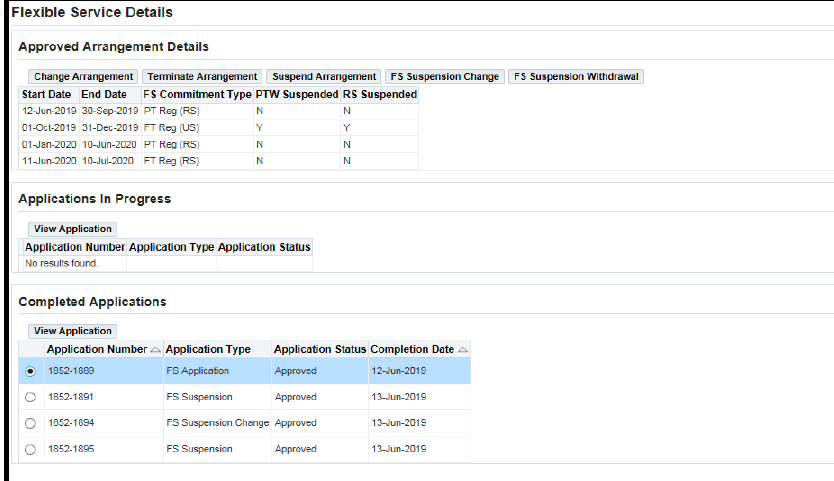
Task: Click the Application Type column header
Action: [x=208, y=350]
